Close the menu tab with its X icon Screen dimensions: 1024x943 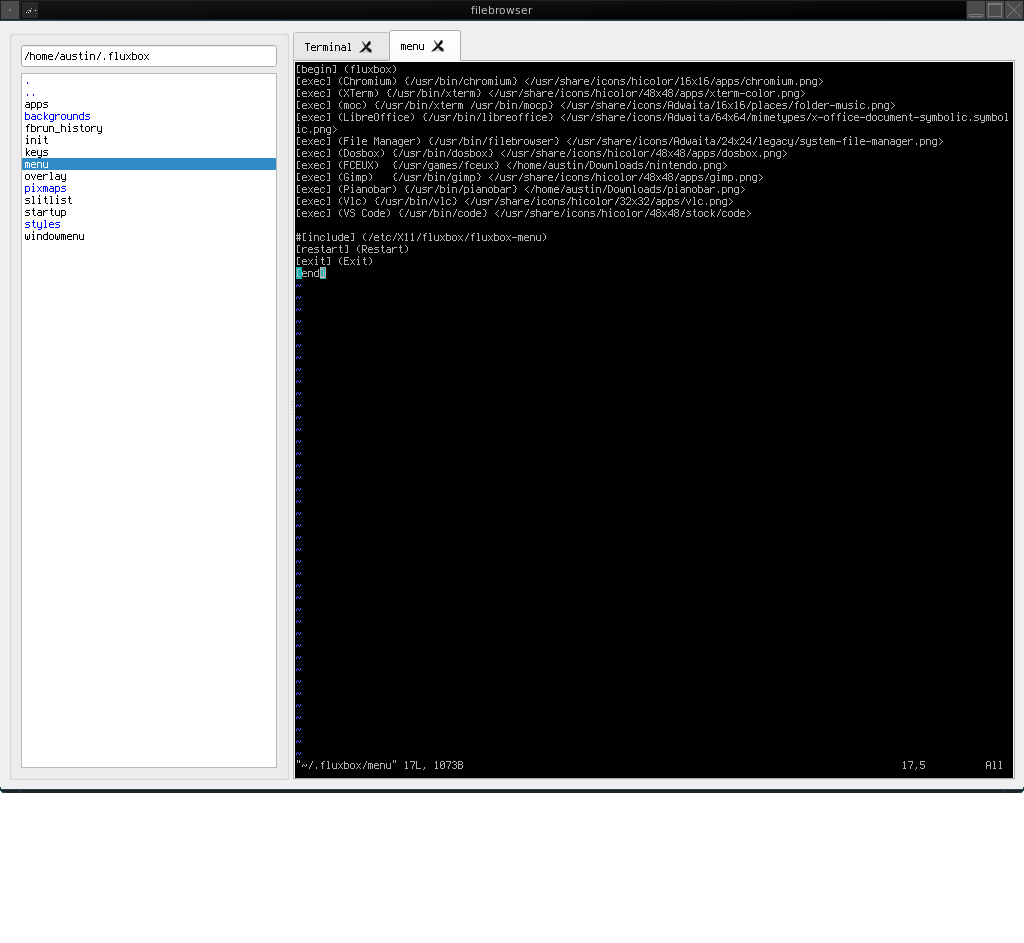tap(437, 45)
